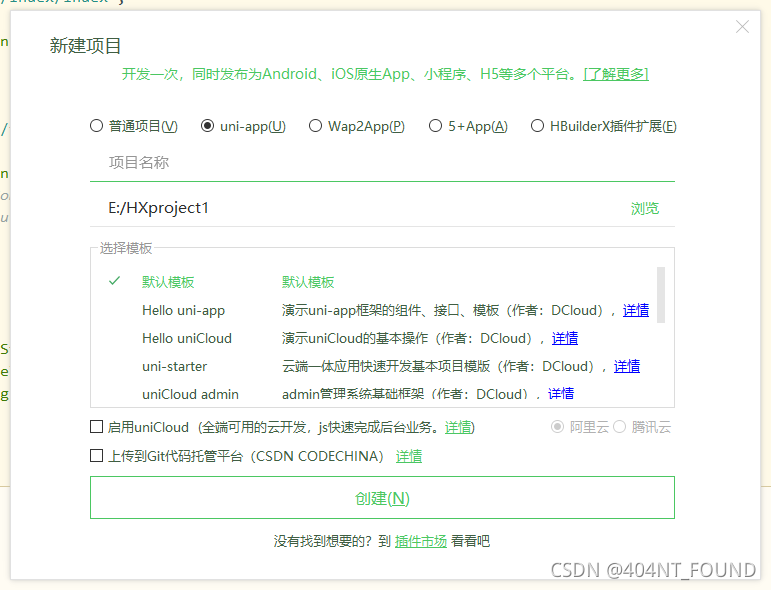Image resolution: width=771 pixels, height=590 pixels.
Task: Close the 新建项目 dialog with the X
Action: tap(742, 27)
